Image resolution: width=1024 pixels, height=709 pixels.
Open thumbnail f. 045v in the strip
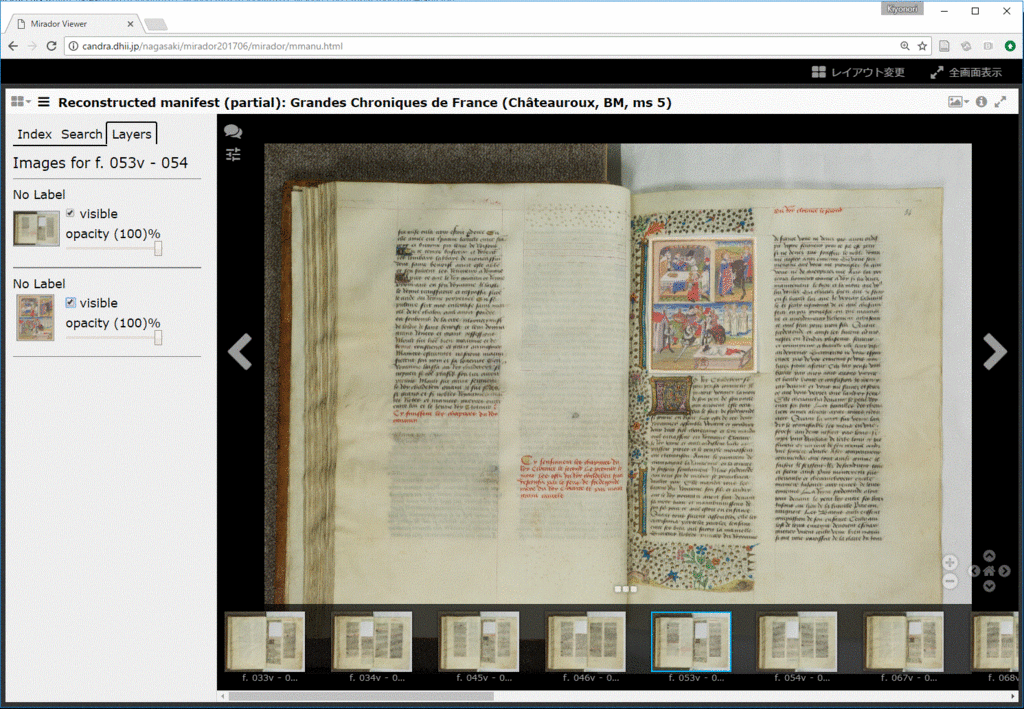pos(479,641)
